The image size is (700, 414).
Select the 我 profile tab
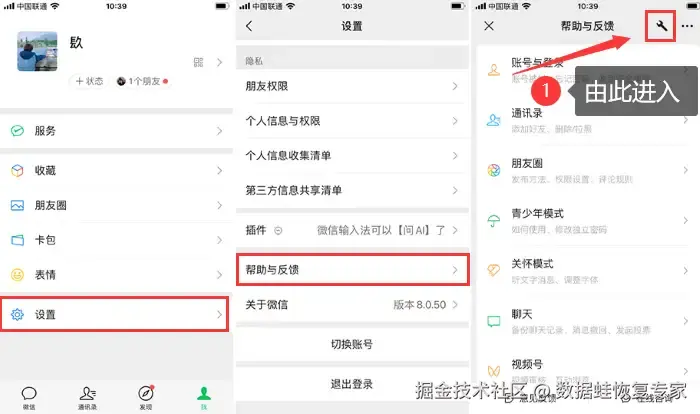pos(204,397)
